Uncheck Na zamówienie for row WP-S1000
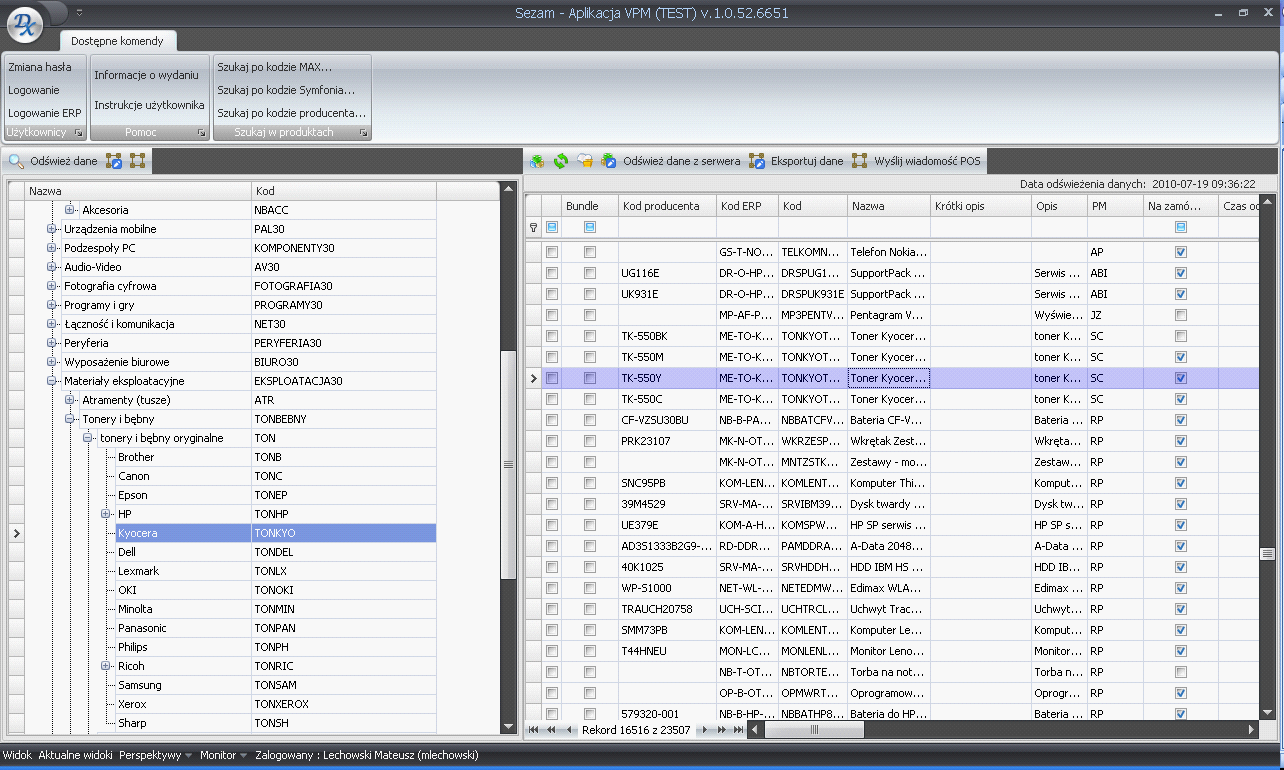Image resolution: width=1284 pixels, height=770 pixels. coord(1181,588)
